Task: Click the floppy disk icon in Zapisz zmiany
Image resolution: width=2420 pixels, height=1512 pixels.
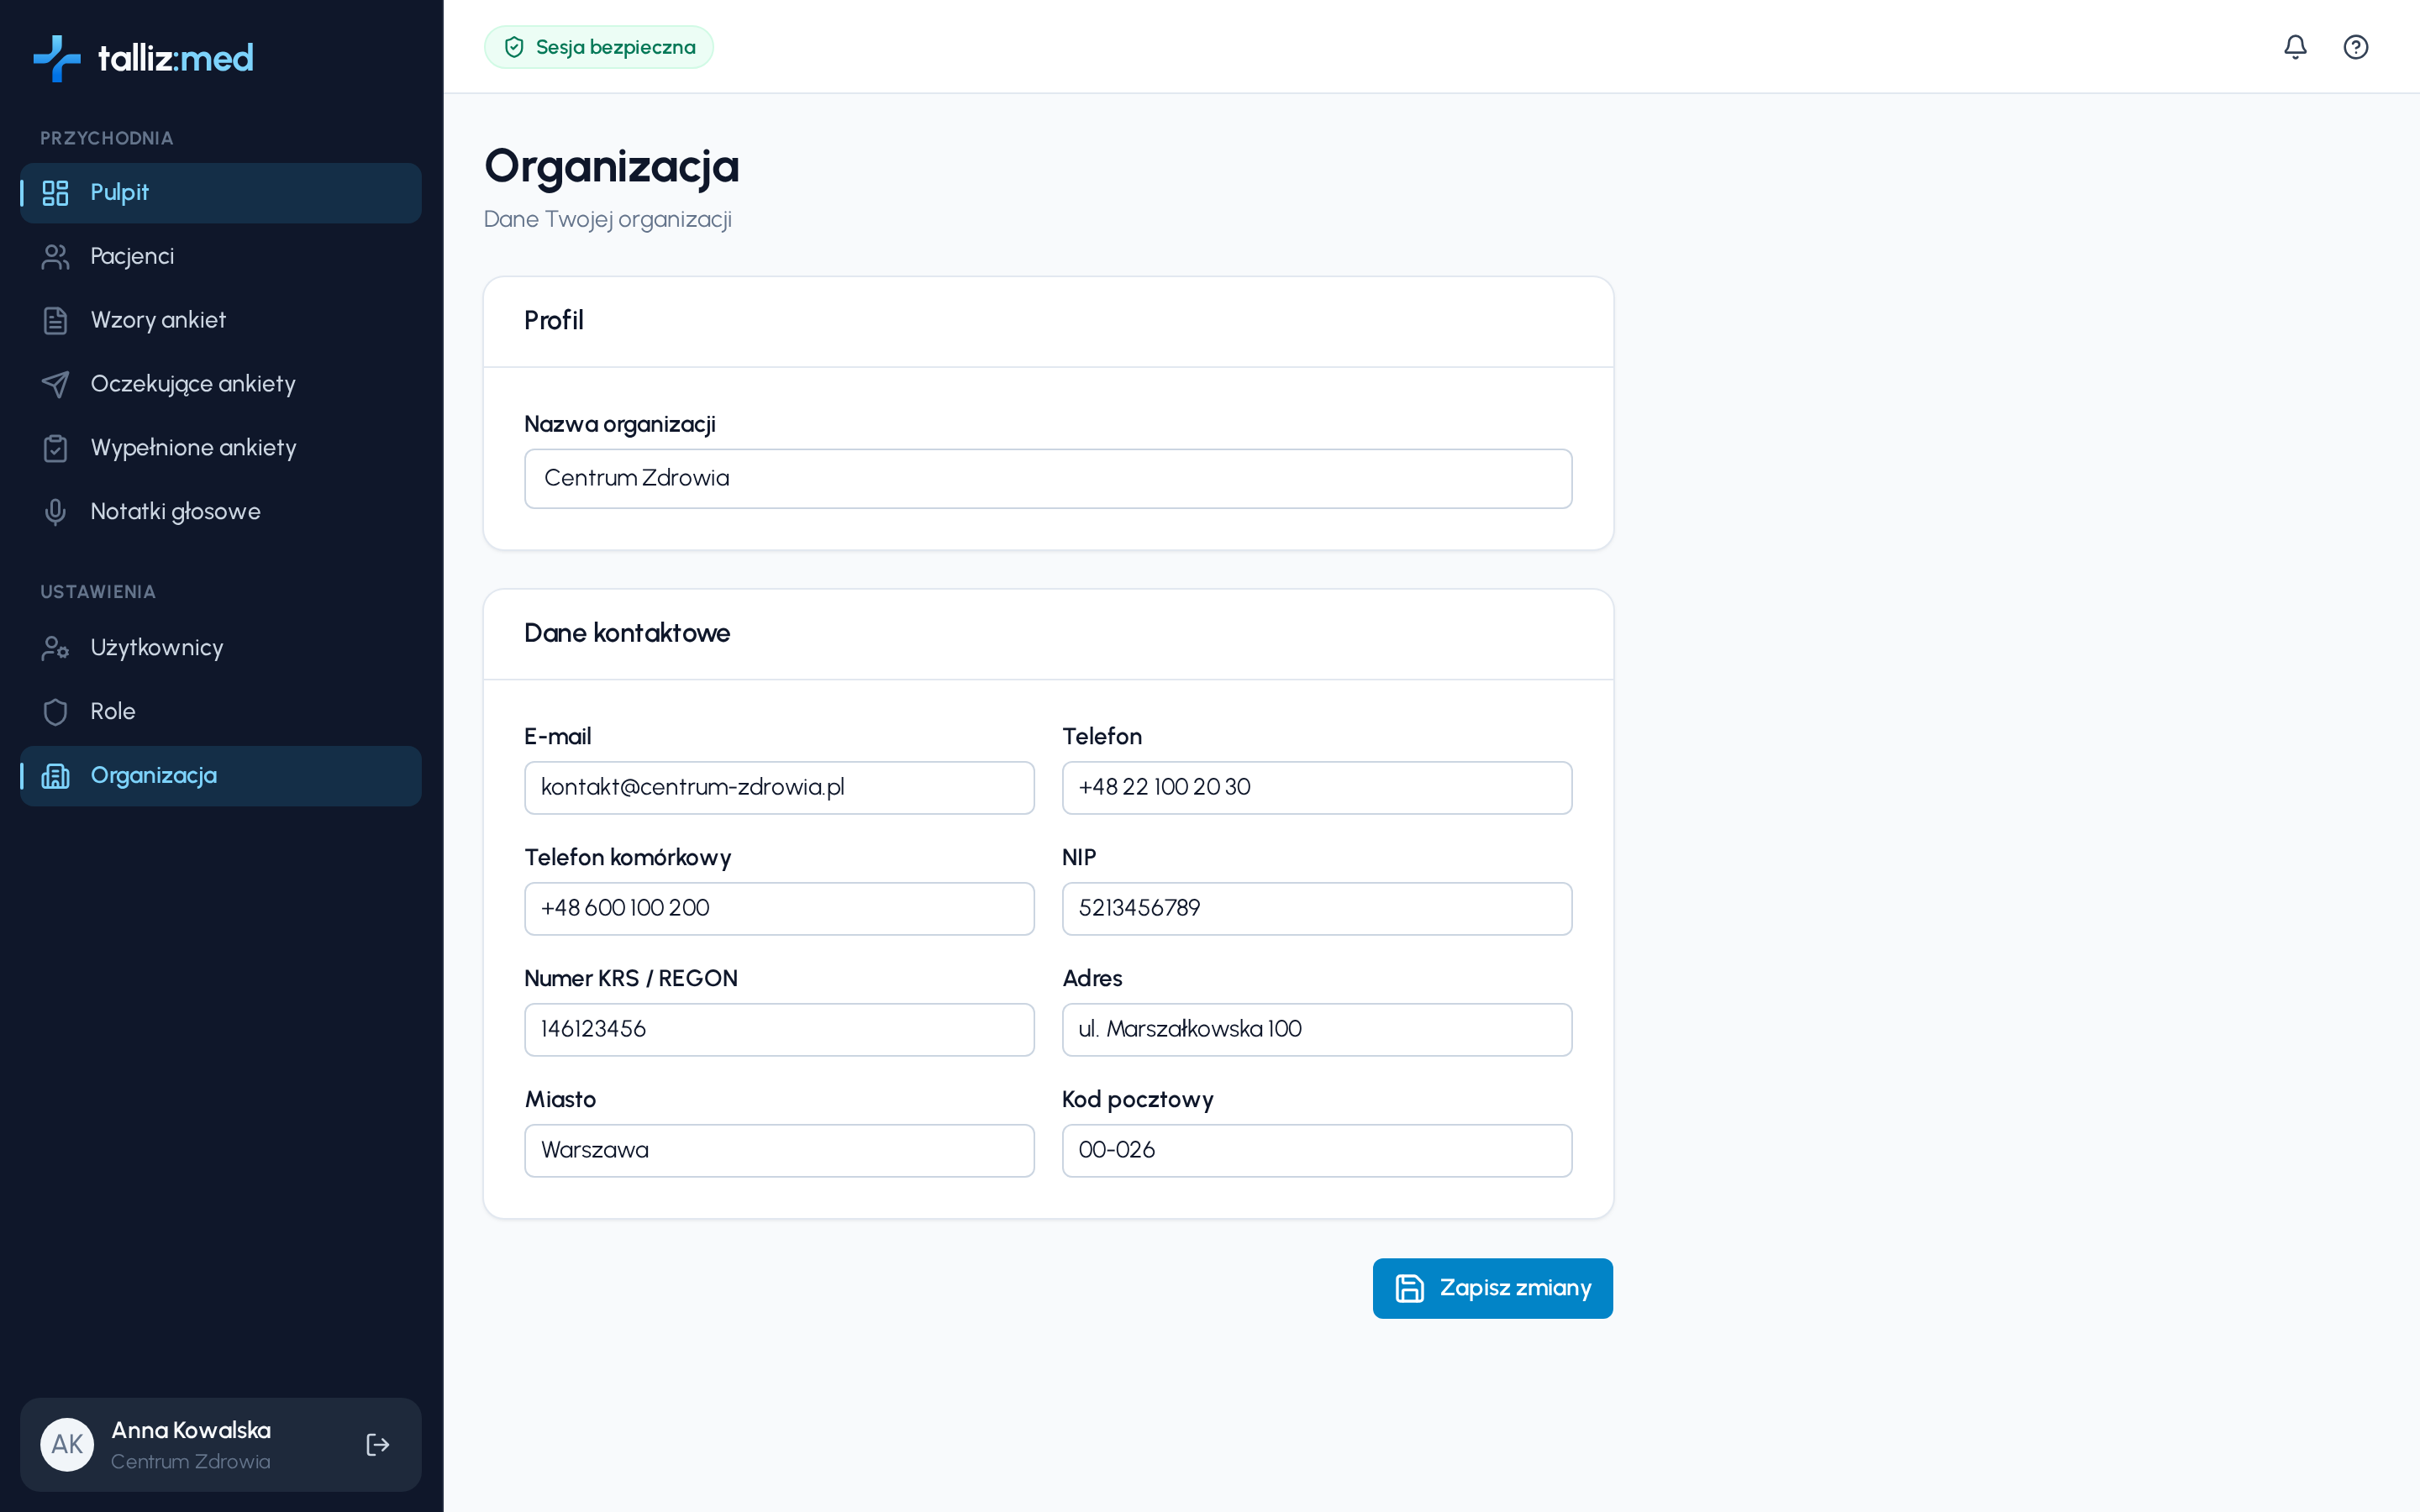Action: [1409, 1288]
